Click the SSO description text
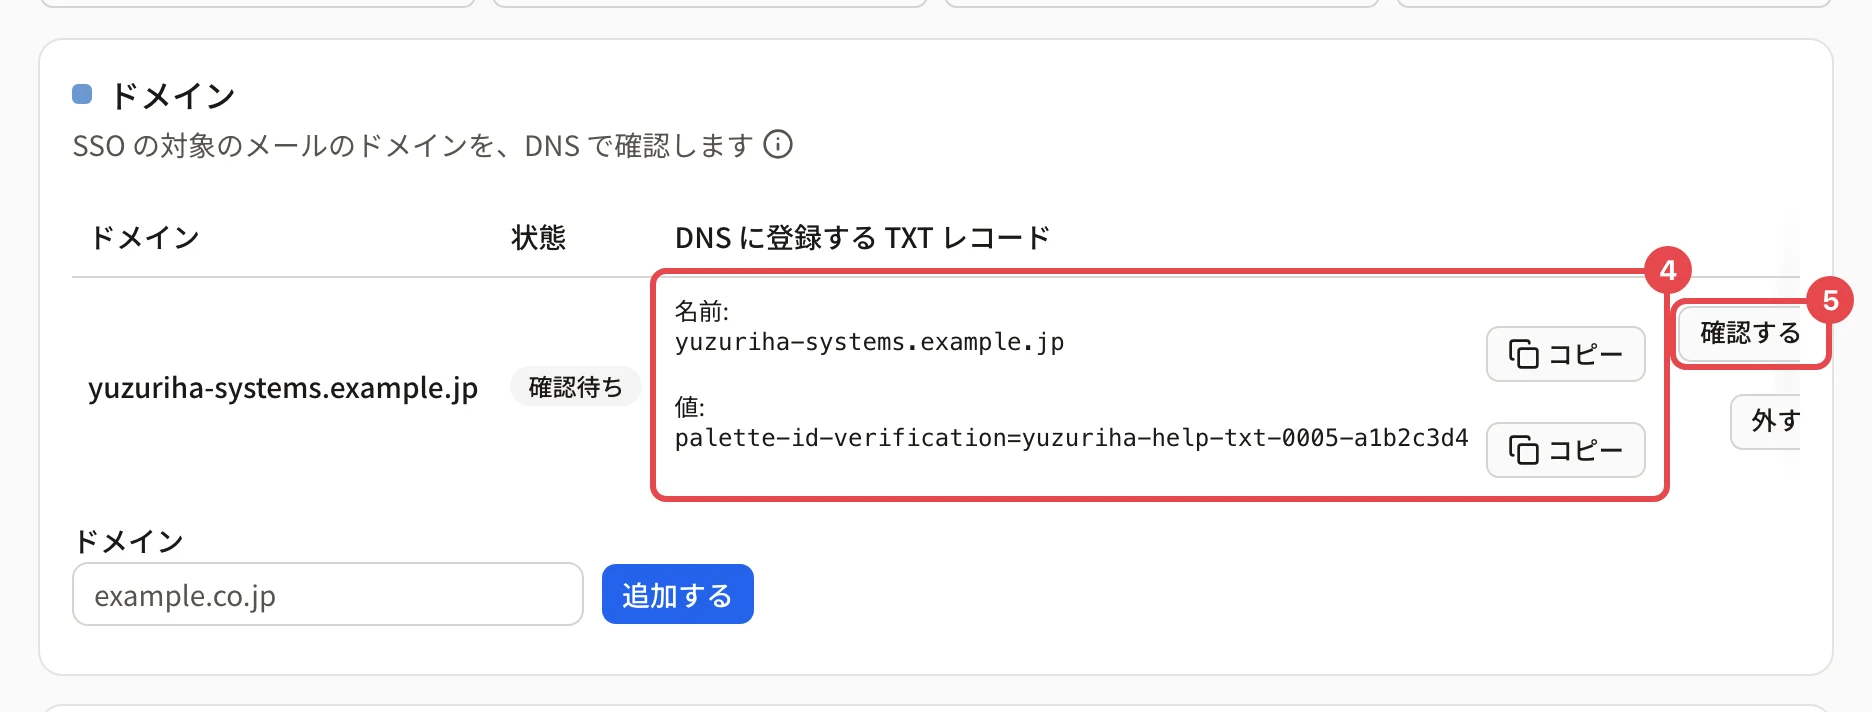Image resolution: width=1872 pixels, height=712 pixels. pos(412,146)
